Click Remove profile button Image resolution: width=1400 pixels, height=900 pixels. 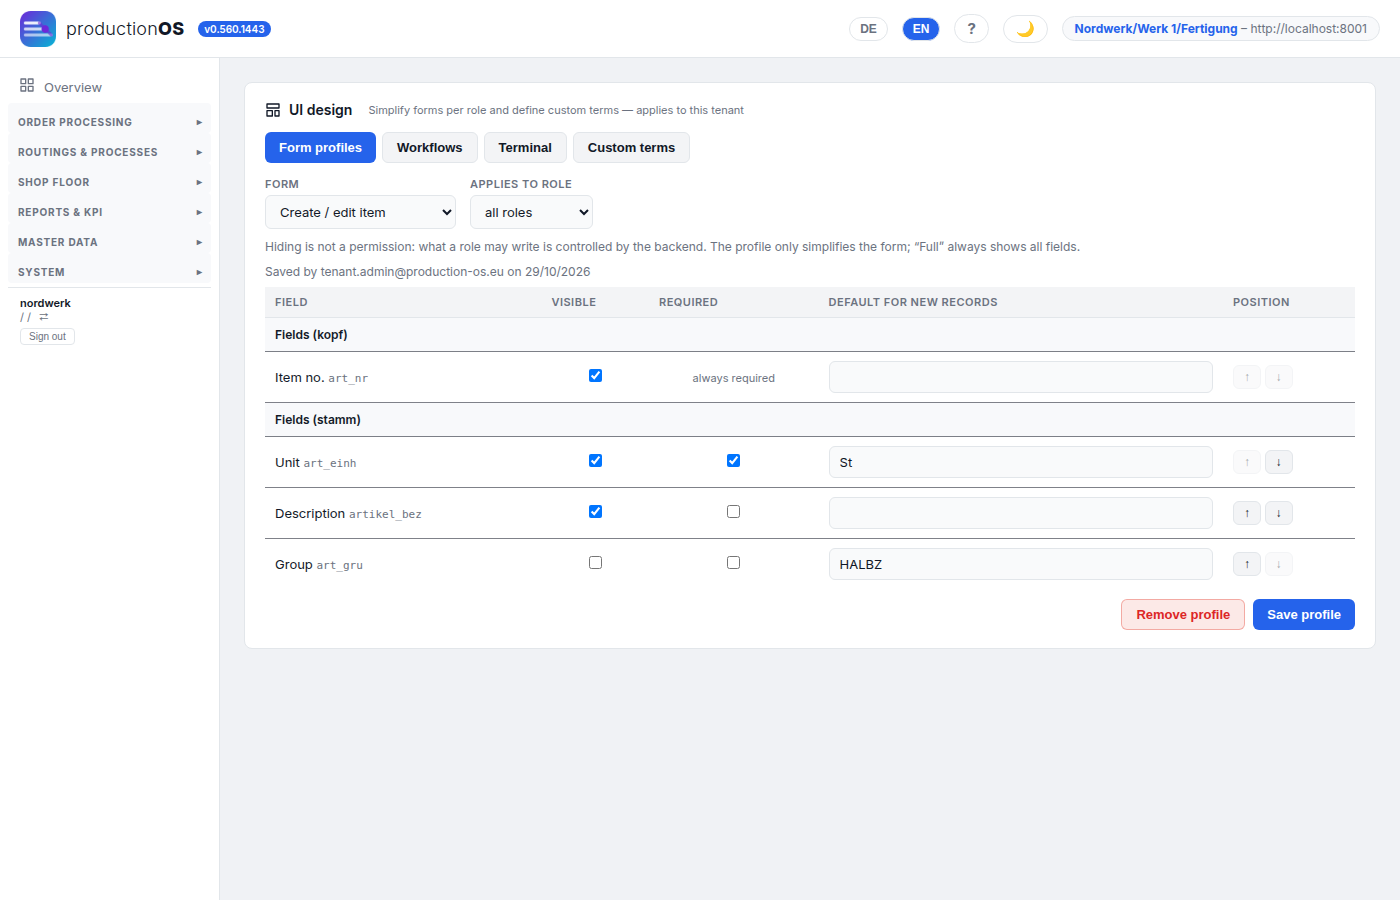(1183, 614)
